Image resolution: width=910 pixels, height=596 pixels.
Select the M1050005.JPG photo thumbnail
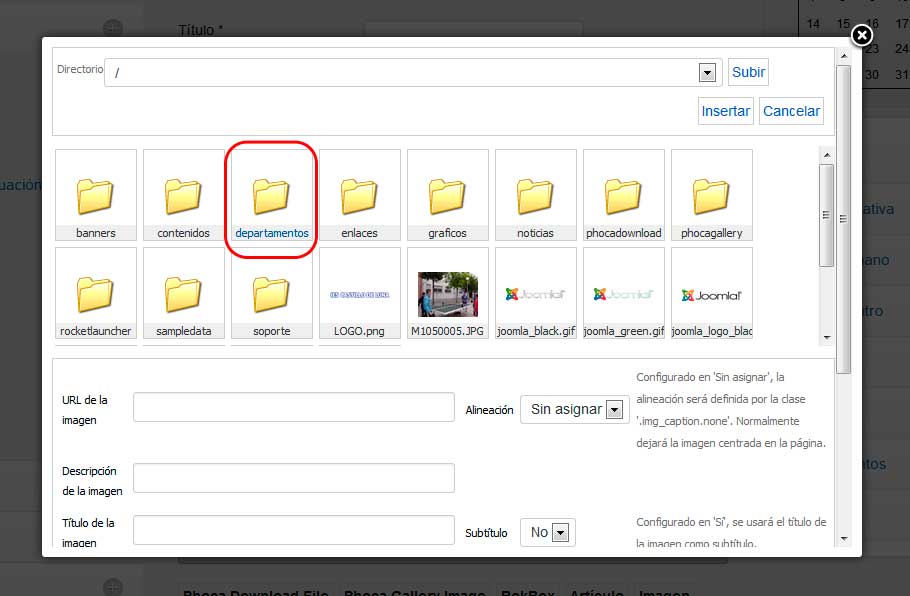(x=447, y=294)
